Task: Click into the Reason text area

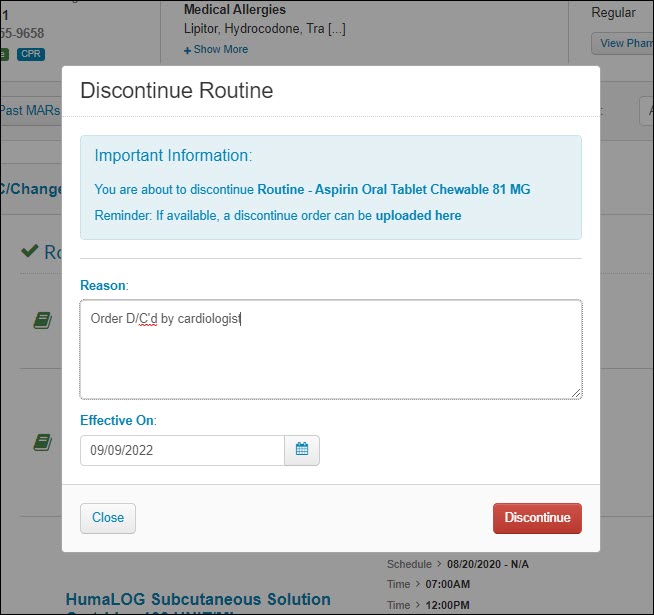Action: pyautogui.click(x=331, y=349)
